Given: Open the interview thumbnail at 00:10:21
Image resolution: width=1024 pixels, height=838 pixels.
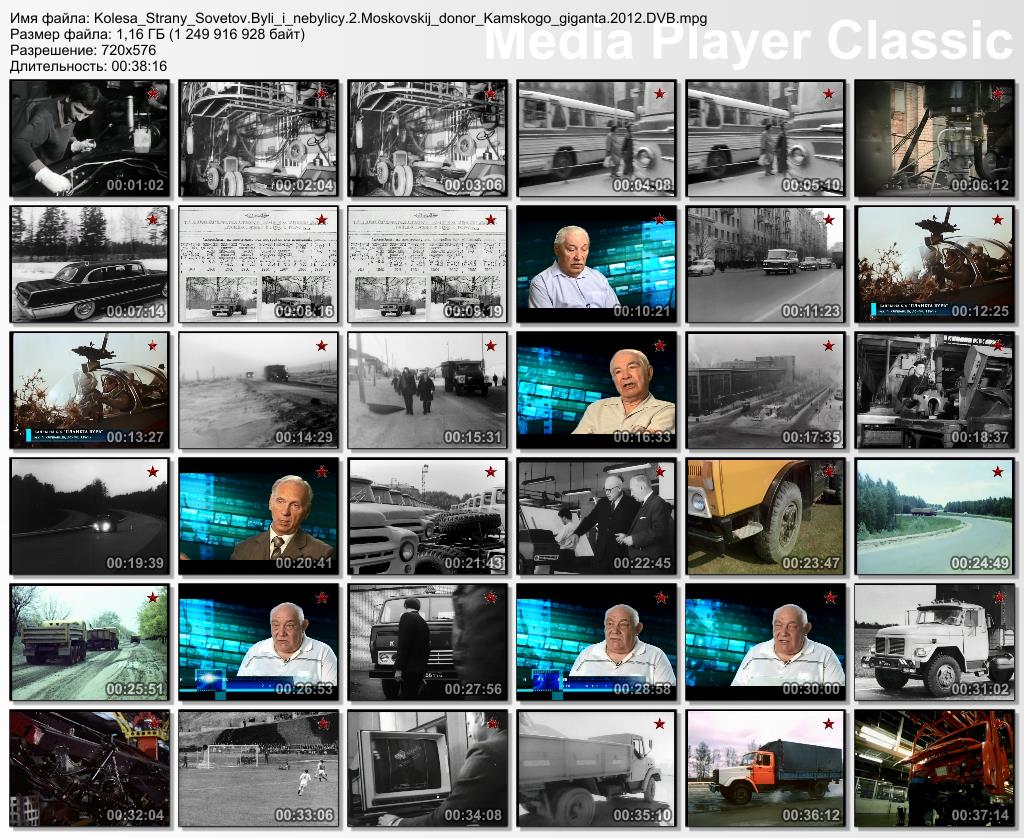Looking at the screenshot, I should [596, 264].
